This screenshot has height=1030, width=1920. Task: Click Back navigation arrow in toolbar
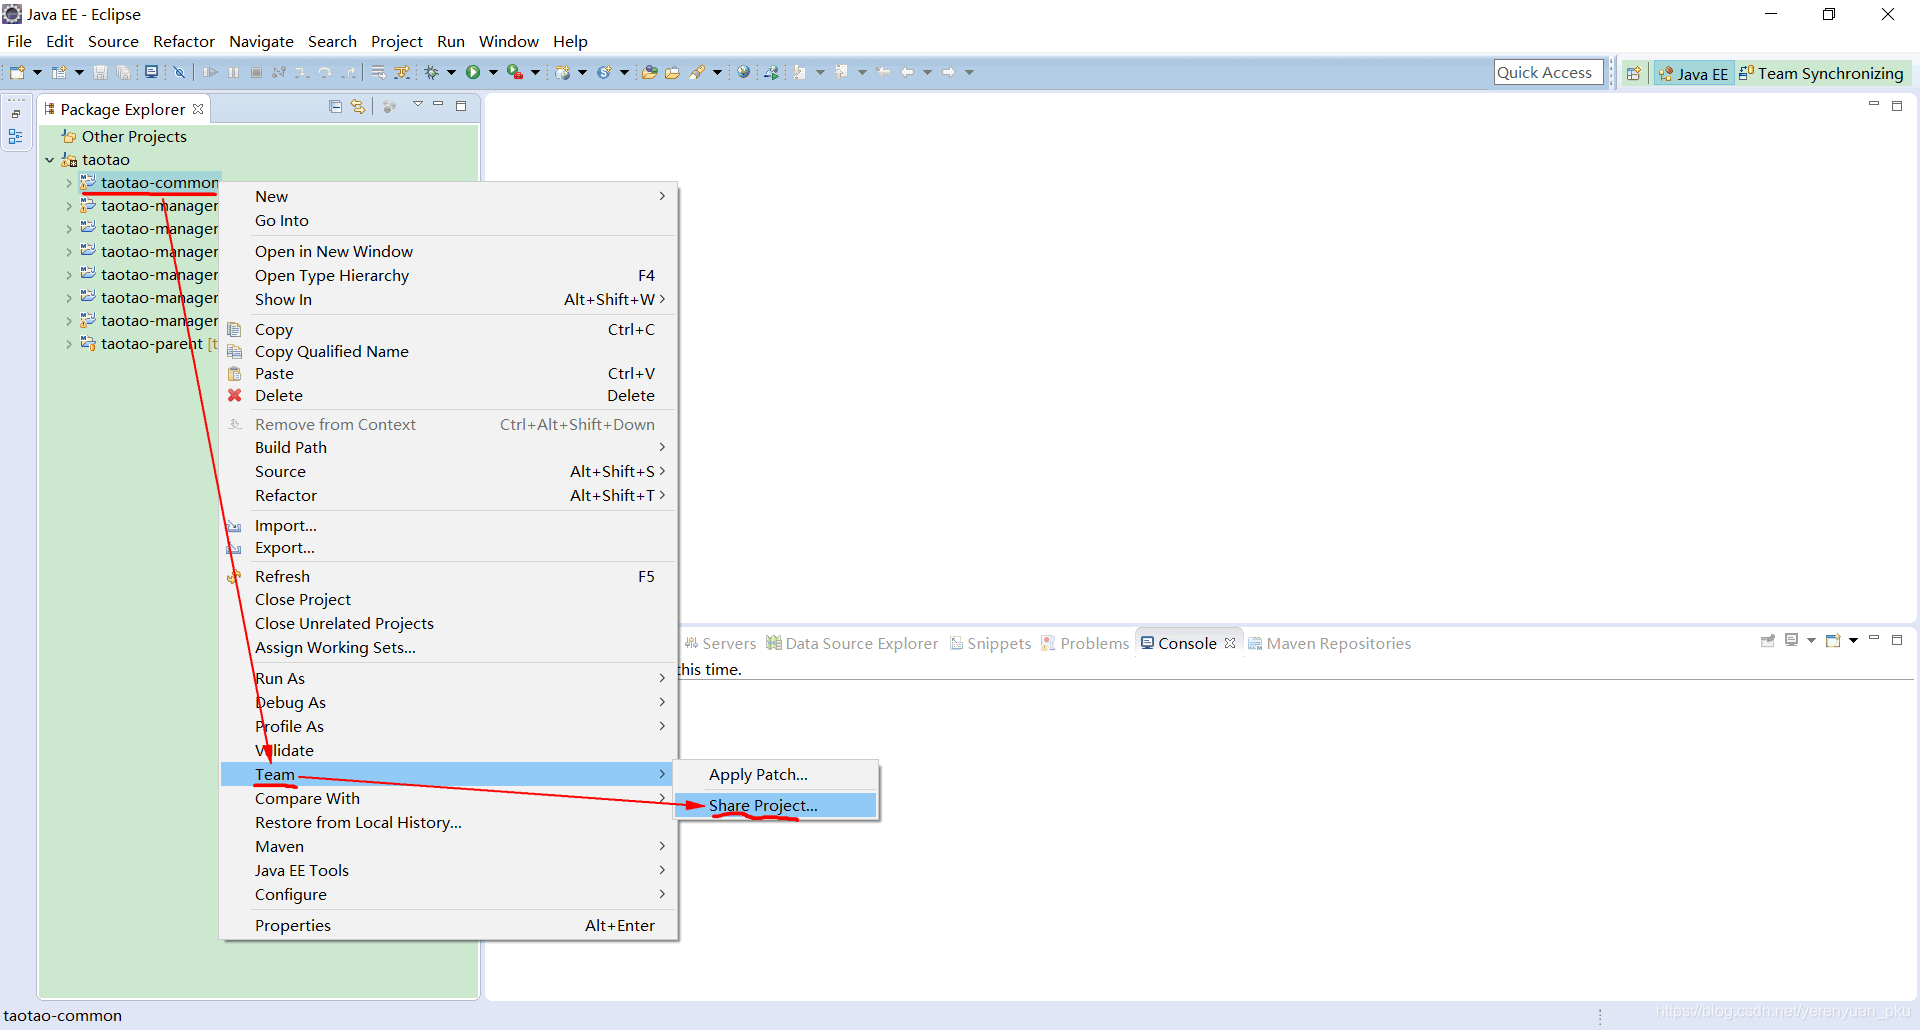[907, 72]
